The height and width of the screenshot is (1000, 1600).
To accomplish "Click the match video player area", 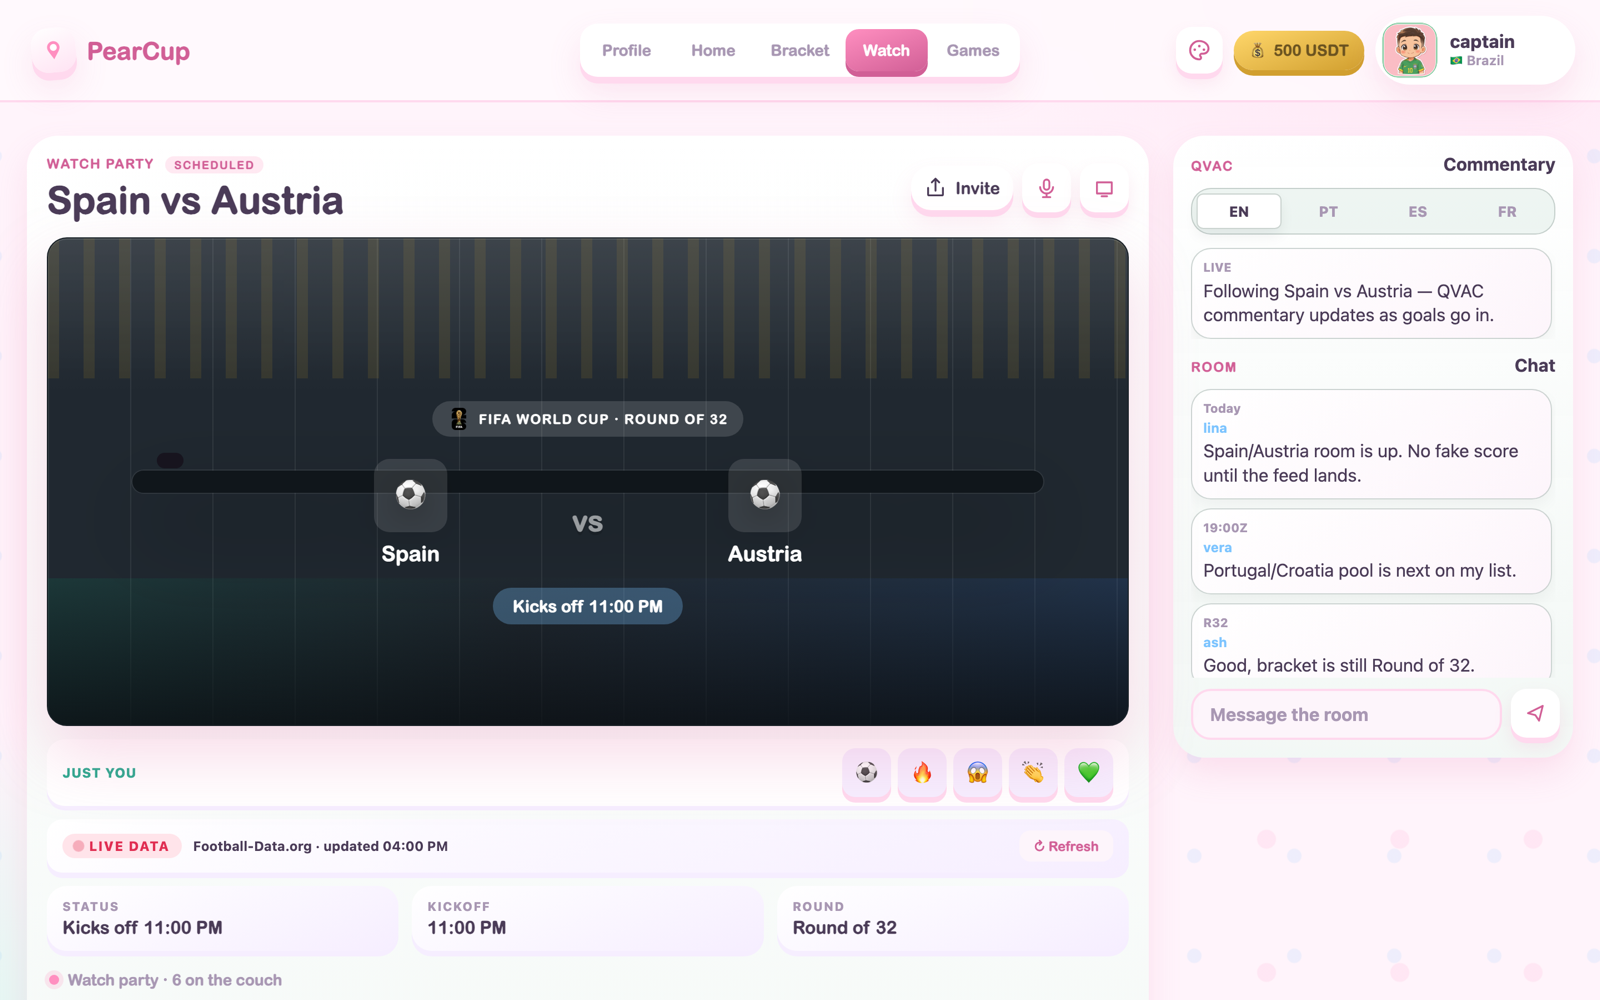I will click(587, 481).
